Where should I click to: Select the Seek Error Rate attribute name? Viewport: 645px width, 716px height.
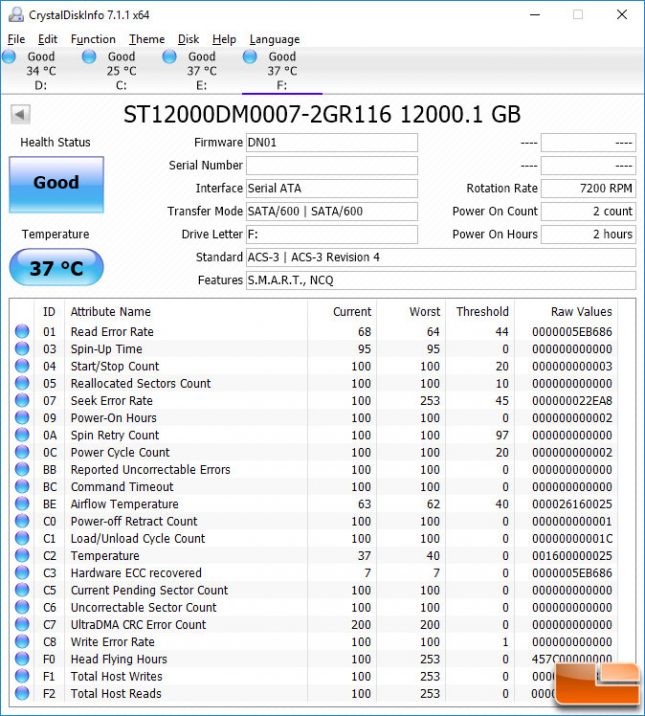(111, 400)
